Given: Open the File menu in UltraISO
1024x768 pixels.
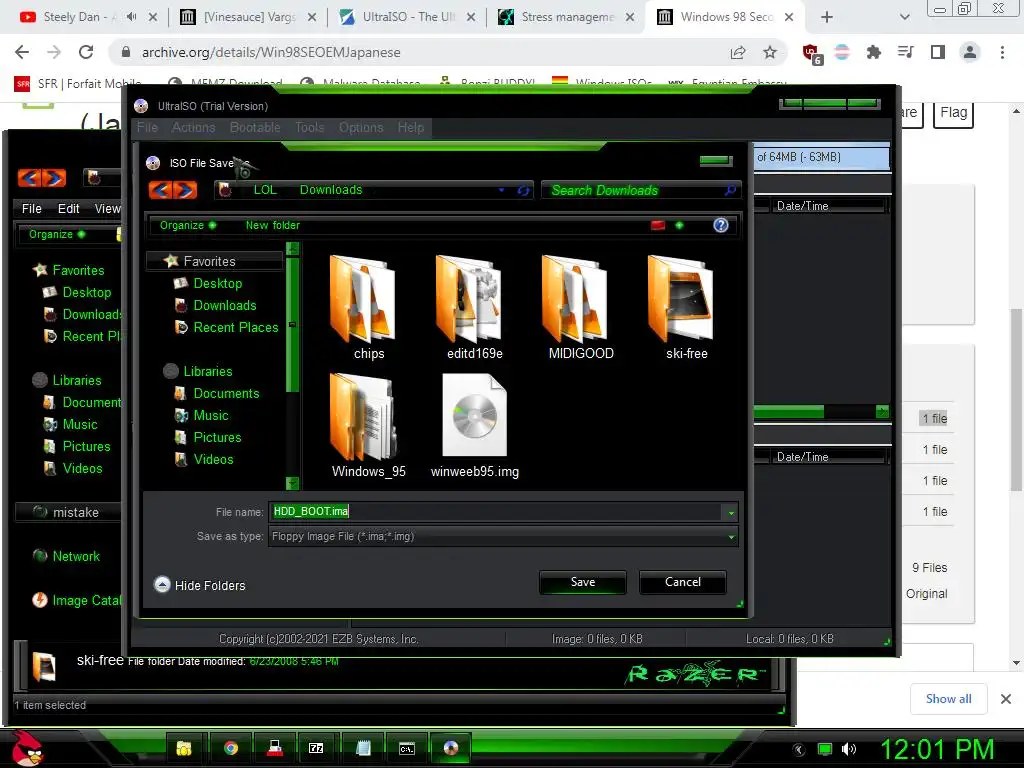Looking at the screenshot, I should [147, 127].
